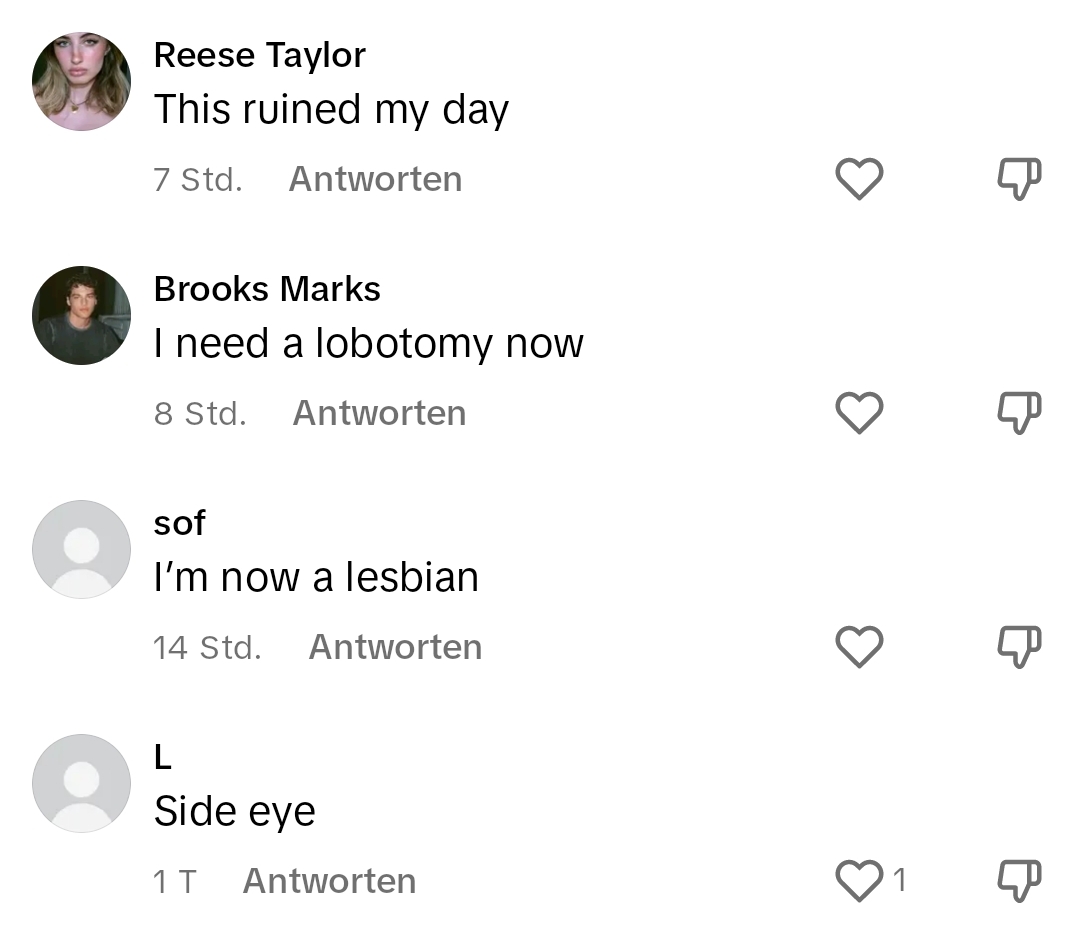Image resolution: width=1067 pixels, height=930 pixels.
Task: Reply to sof's comment via Antworten
Action: 395,648
